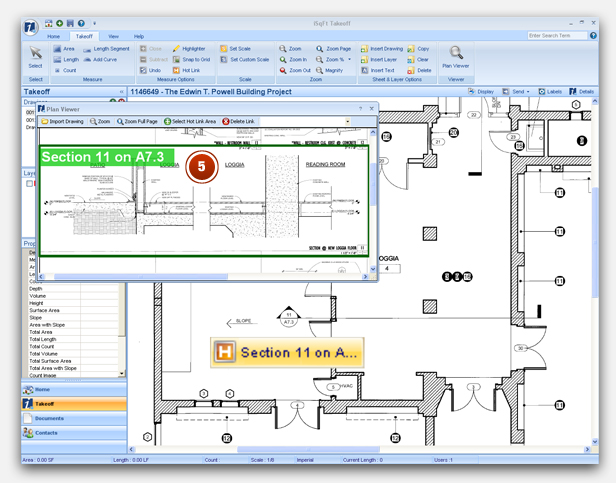Open Set Scale
616x483 pixels.
tap(235, 49)
